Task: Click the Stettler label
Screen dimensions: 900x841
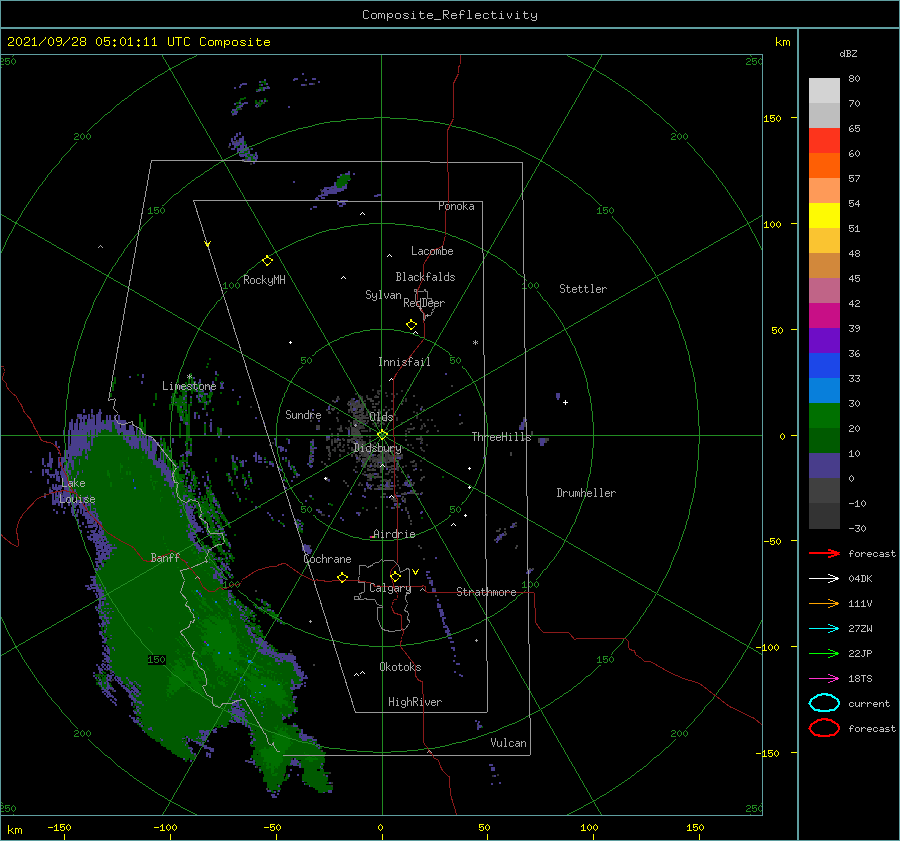Action: click(583, 289)
